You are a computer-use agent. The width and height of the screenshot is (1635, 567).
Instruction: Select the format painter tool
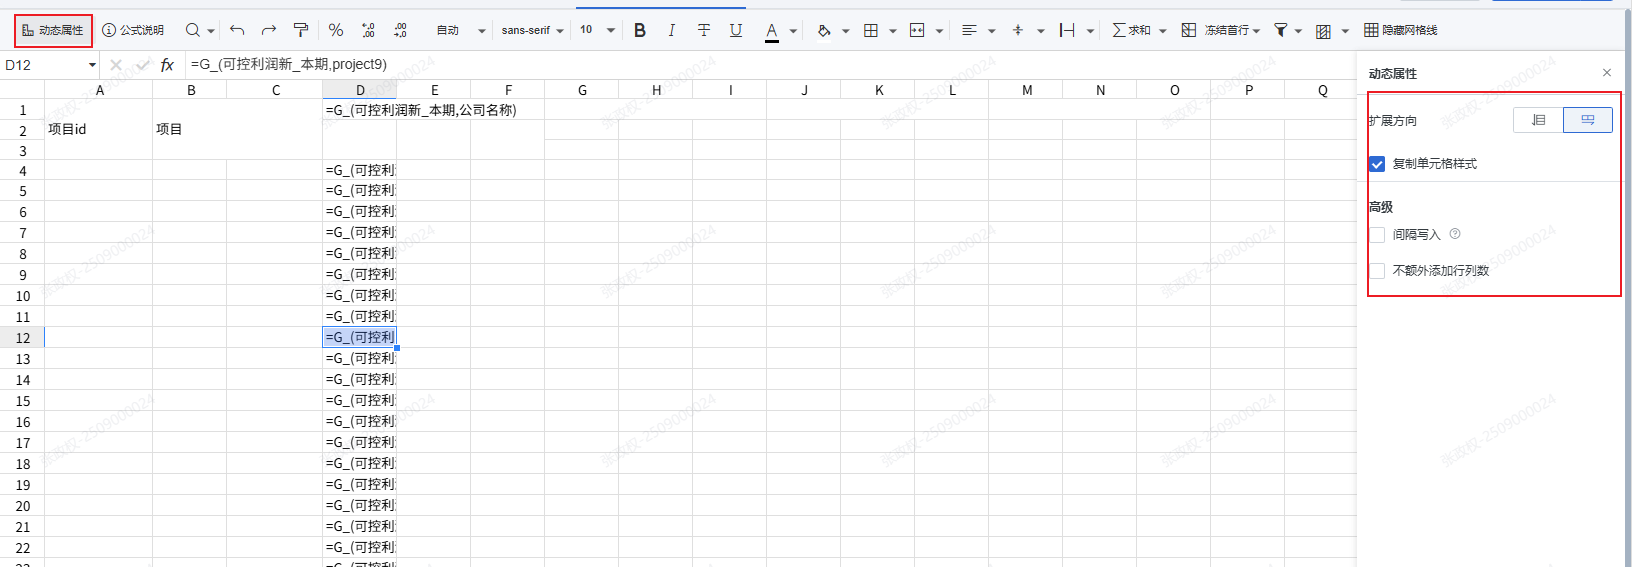click(x=301, y=30)
